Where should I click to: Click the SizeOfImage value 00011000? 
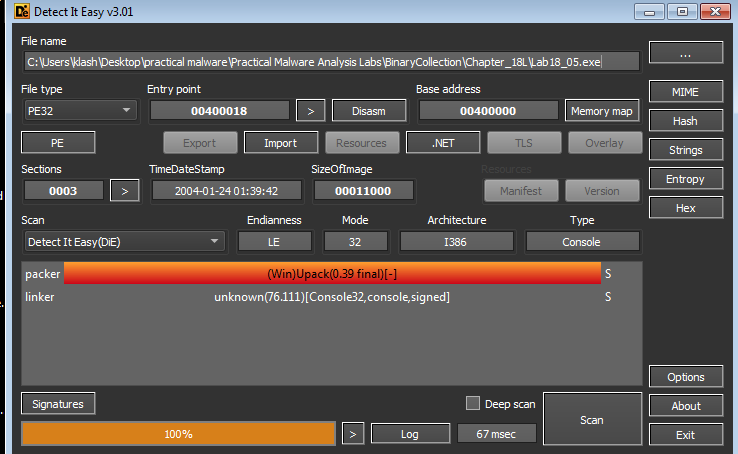point(363,191)
